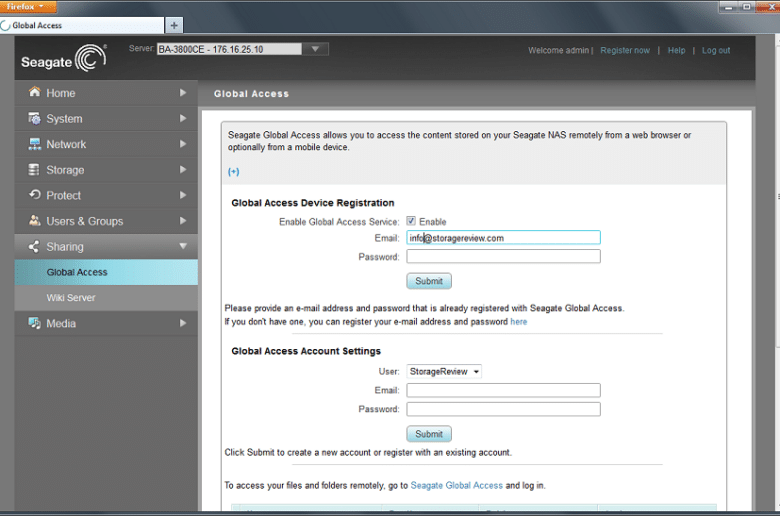Click the Seagate logo in header
The image size is (780, 516).
[x=63, y=58]
